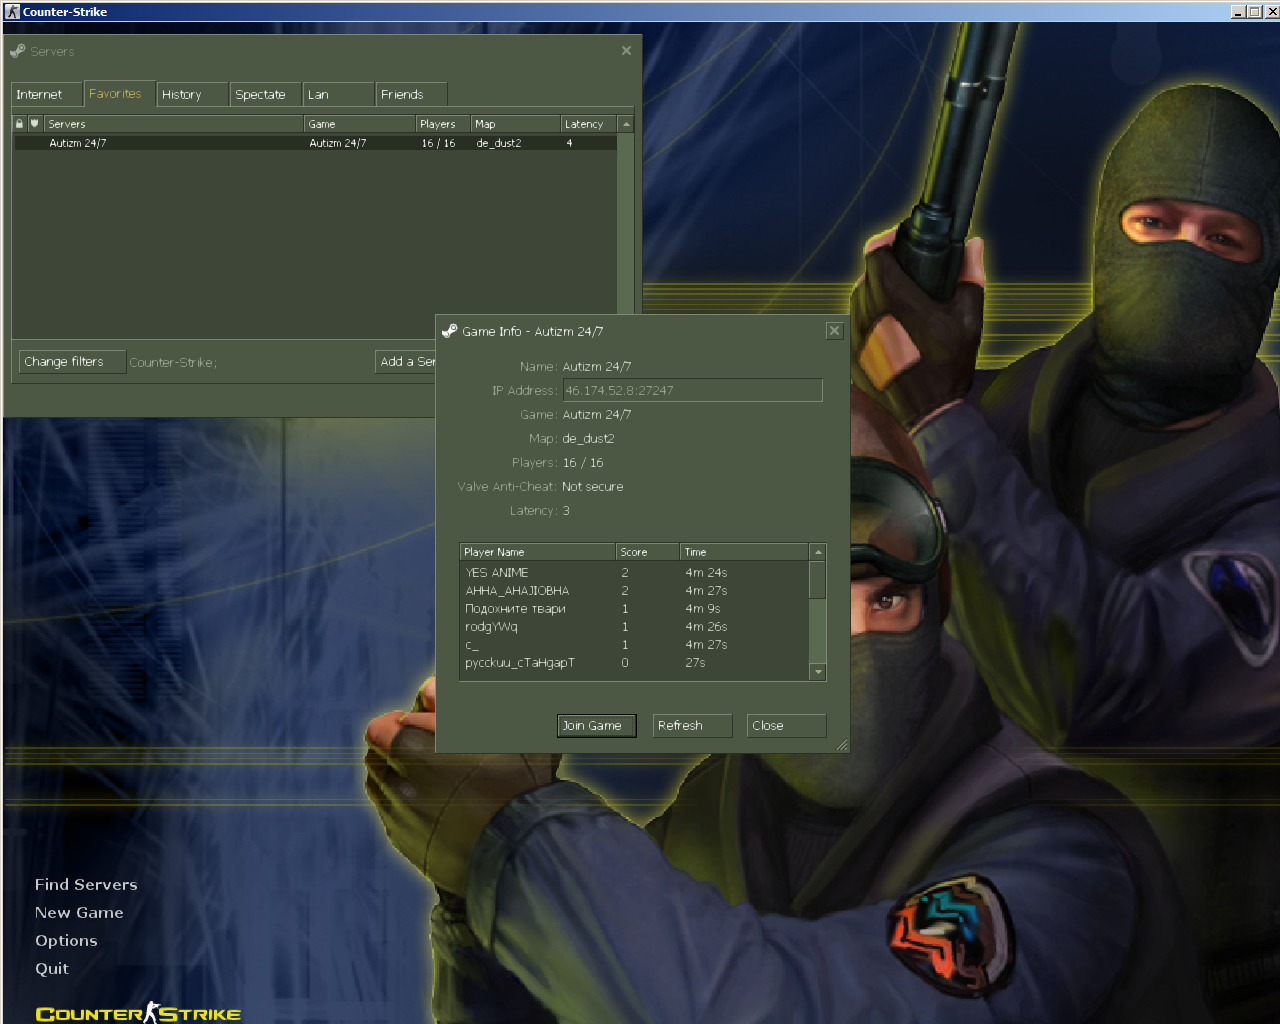The height and width of the screenshot is (1024, 1280).
Task: Sort by the Servers column header
Action: pyautogui.click(x=173, y=124)
